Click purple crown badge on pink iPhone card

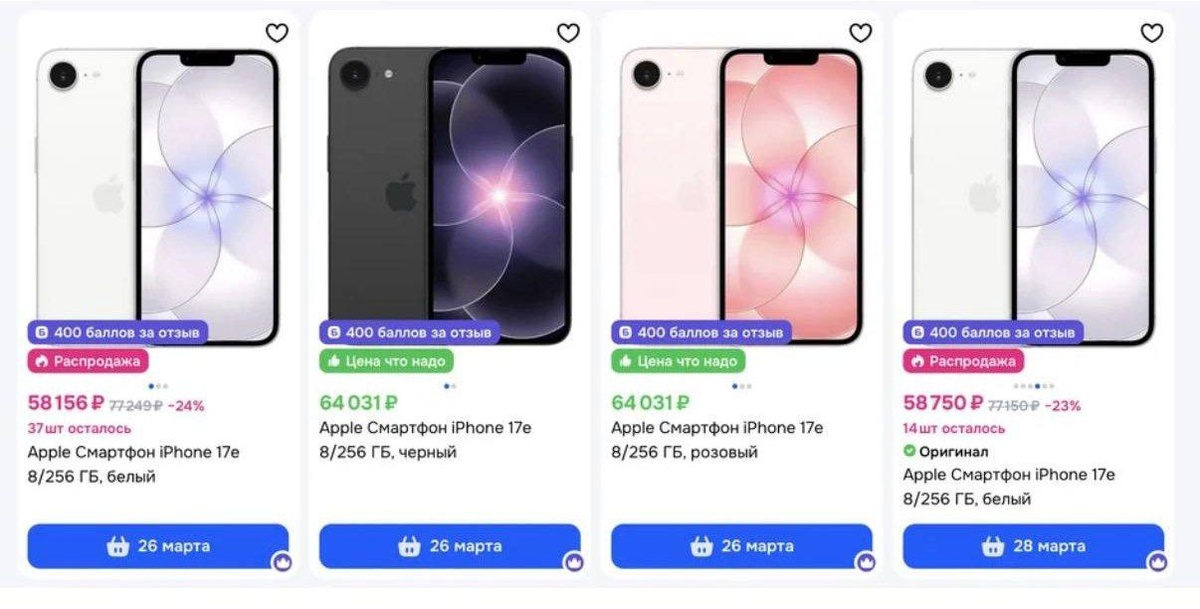866,562
